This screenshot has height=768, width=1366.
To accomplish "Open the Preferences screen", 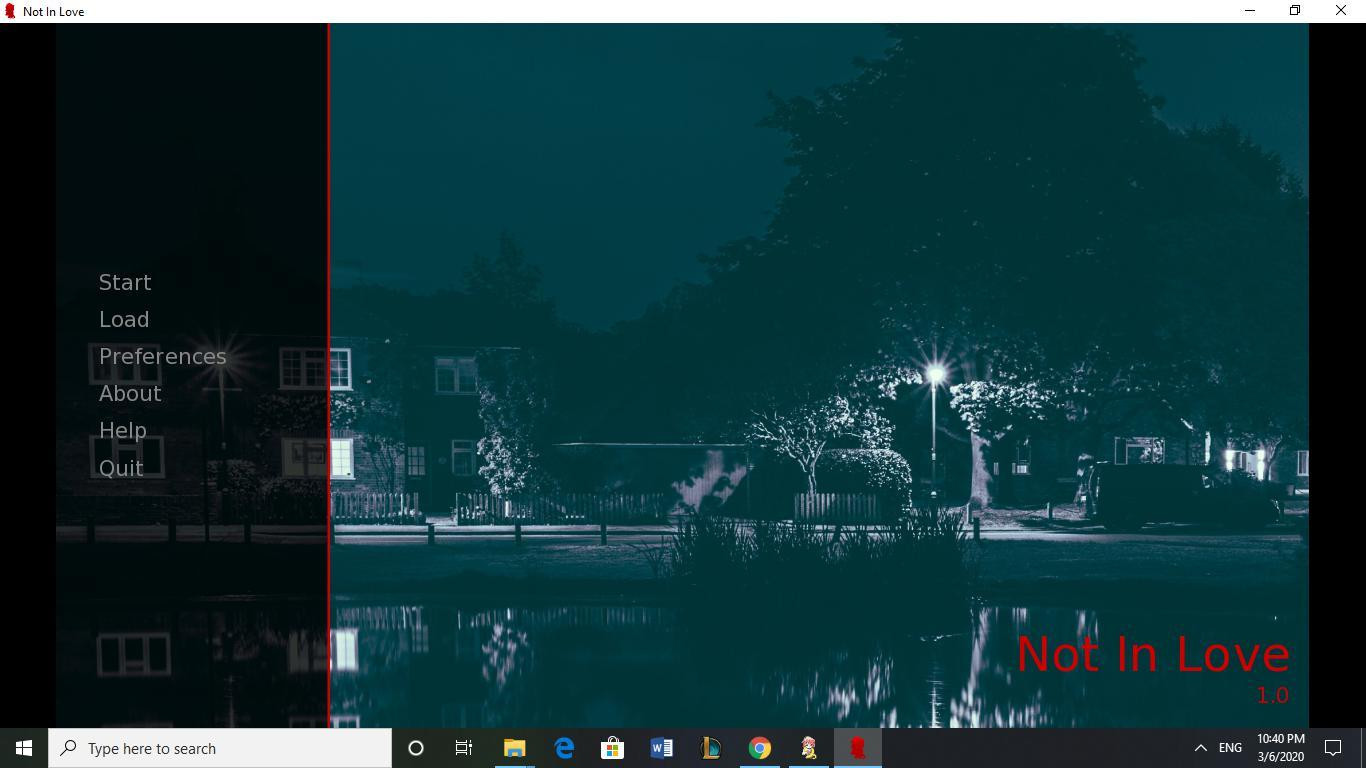I will click(162, 357).
